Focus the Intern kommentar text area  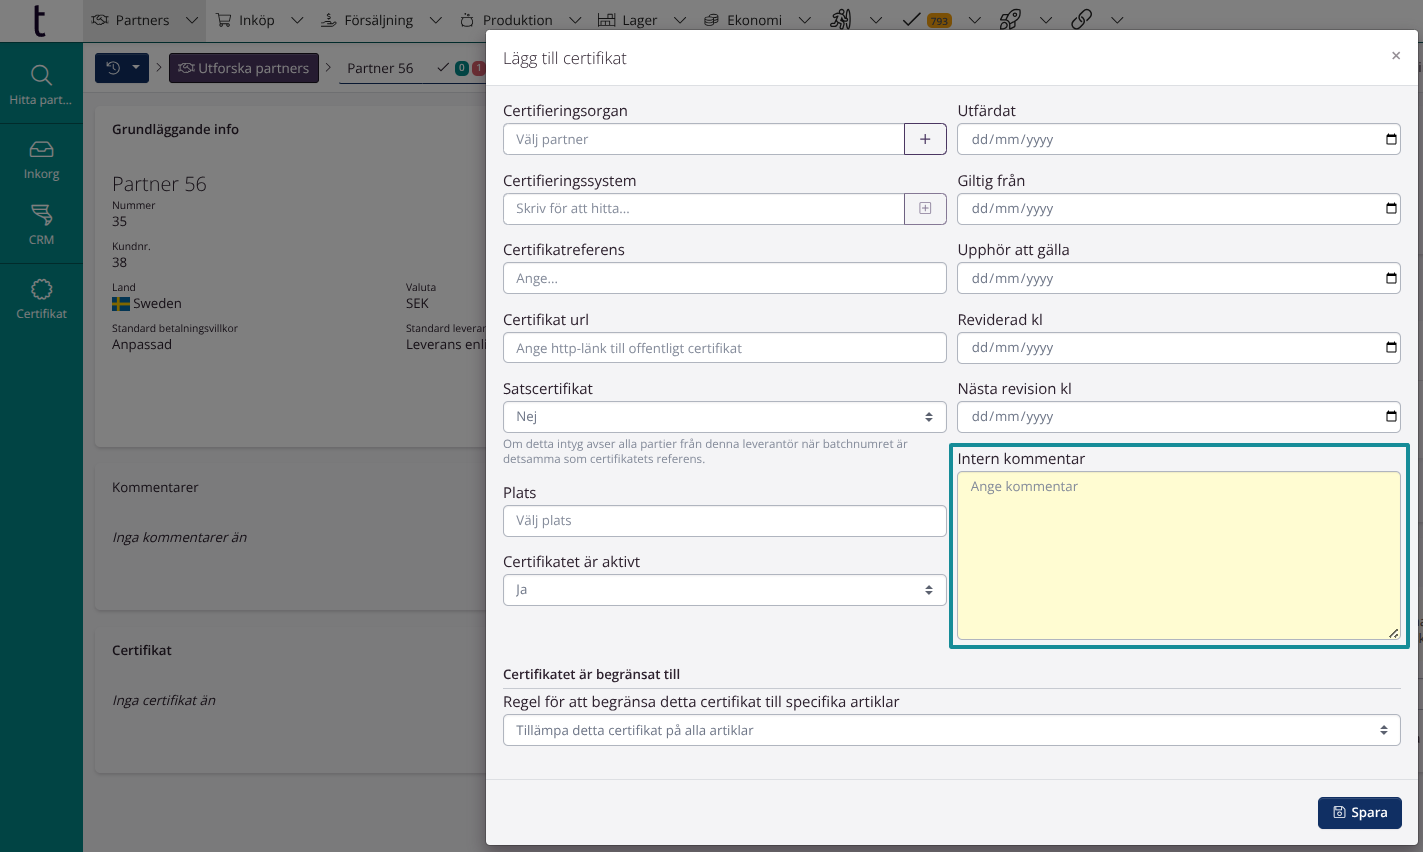coord(1178,555)
